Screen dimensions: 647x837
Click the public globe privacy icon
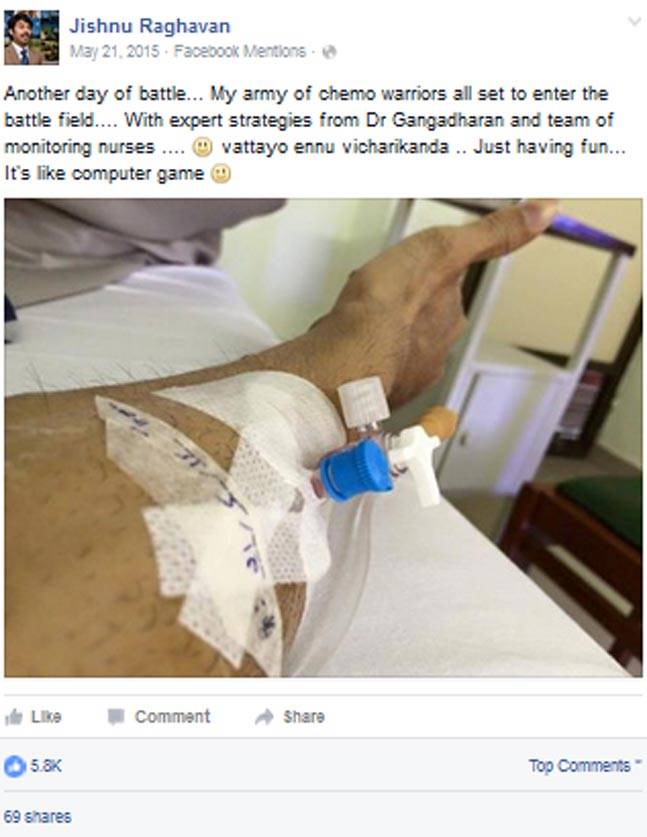(329, 52)
